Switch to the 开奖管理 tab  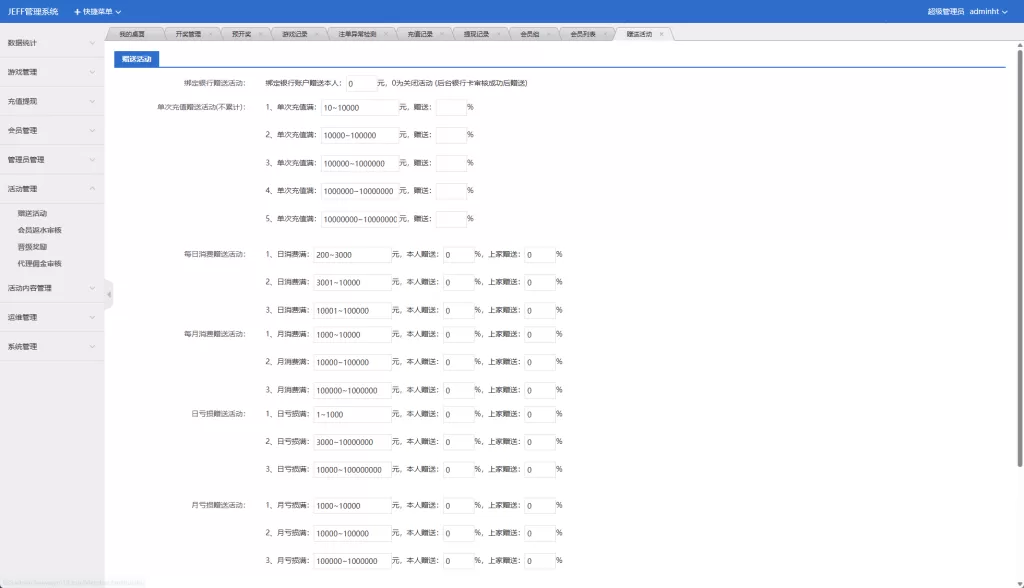(188, 34)
